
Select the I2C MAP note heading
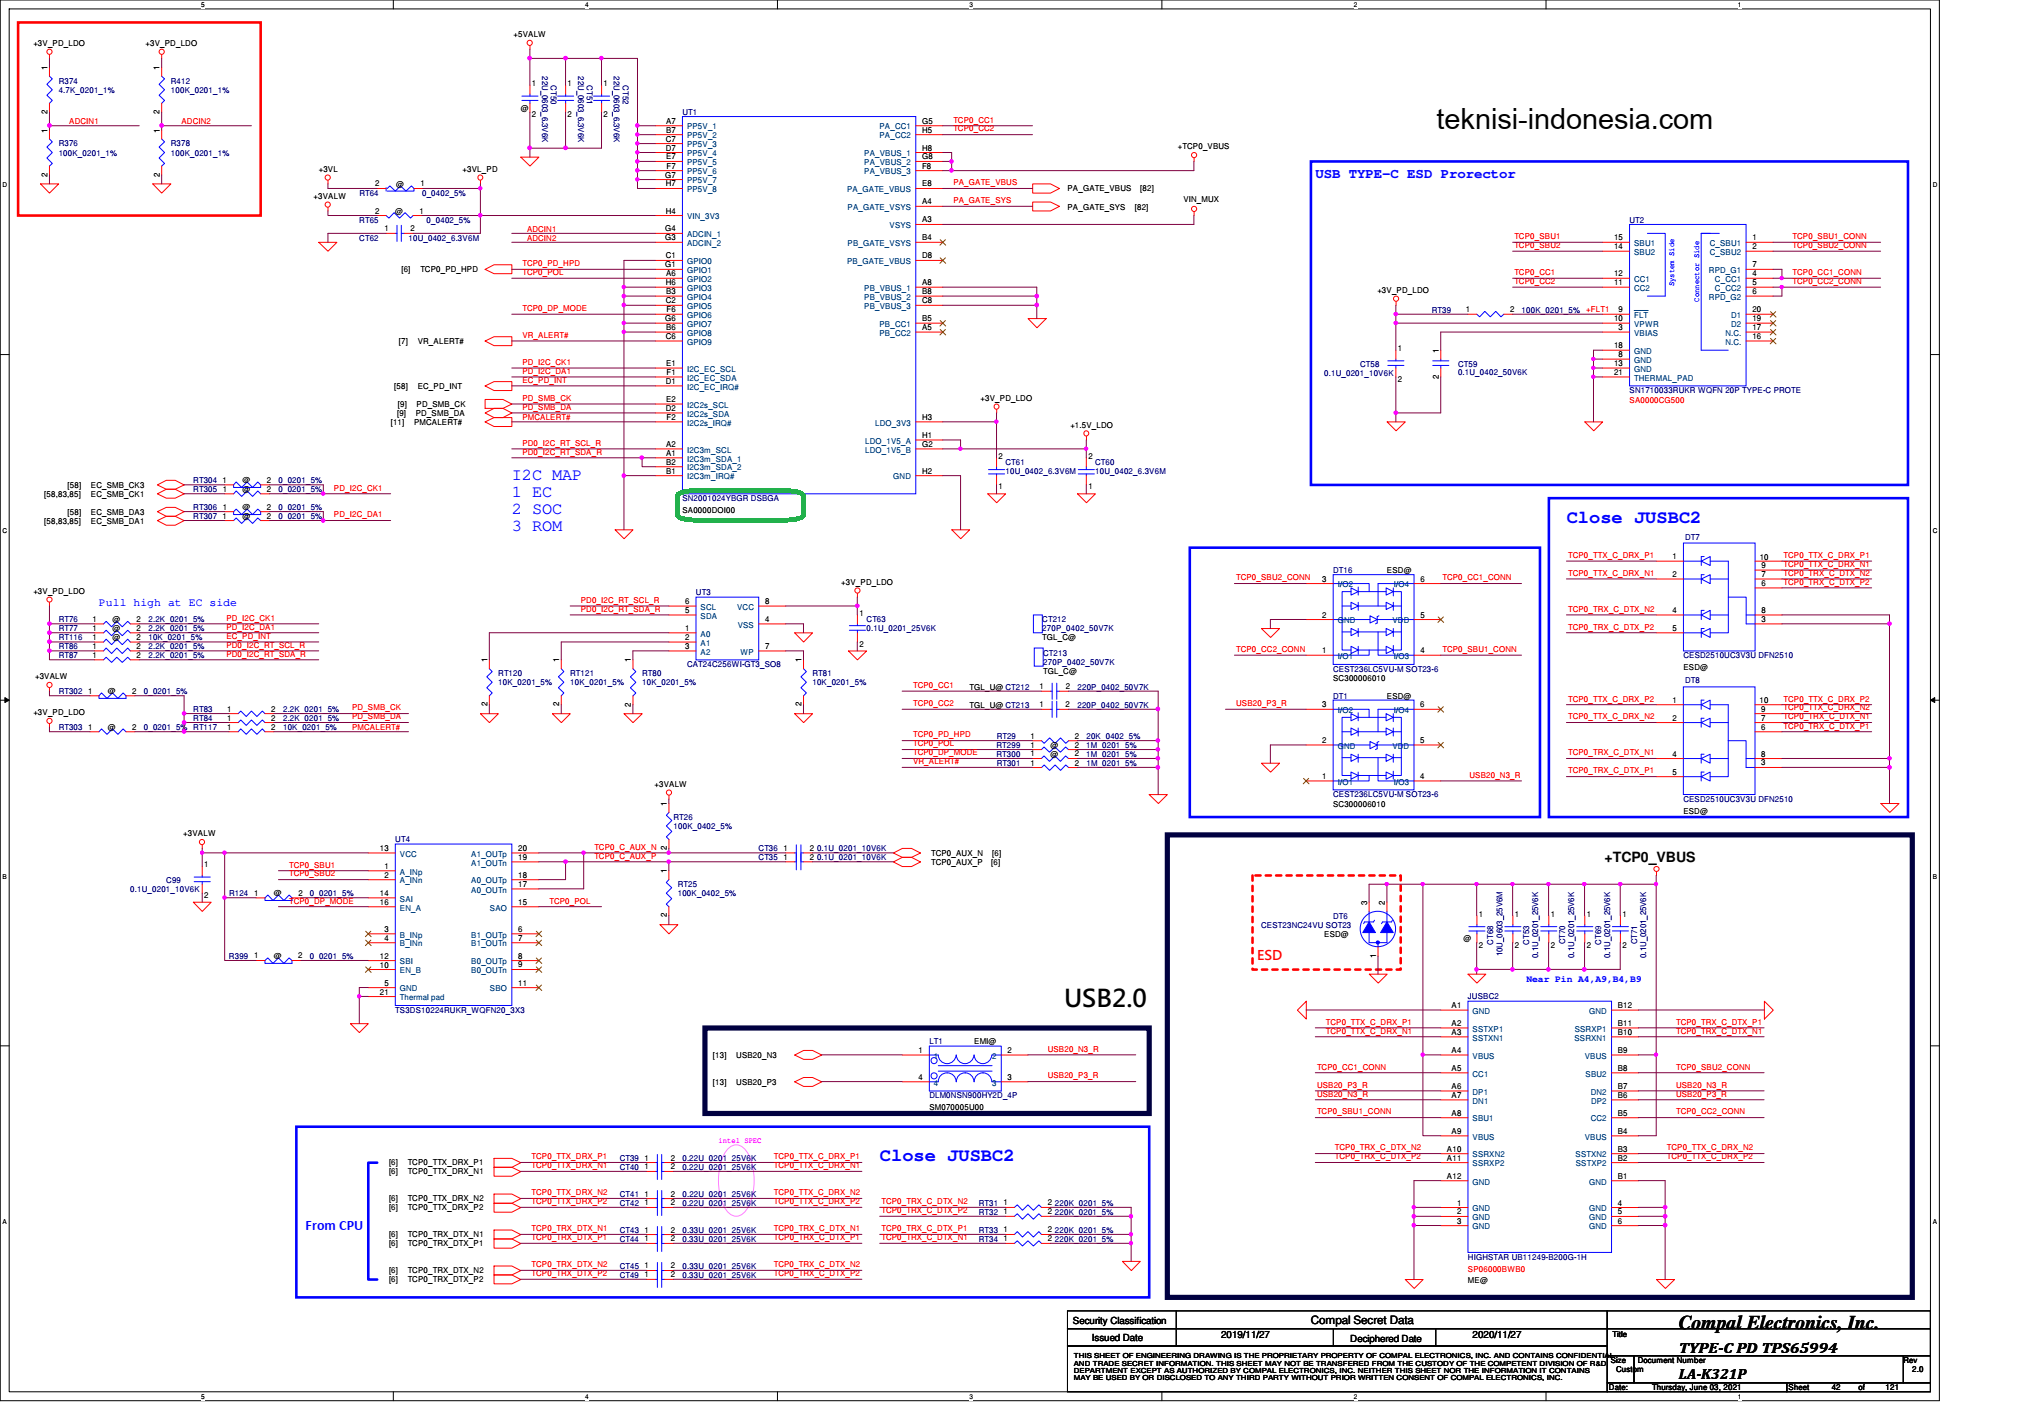pyautogui.click(x=546, y=475)
